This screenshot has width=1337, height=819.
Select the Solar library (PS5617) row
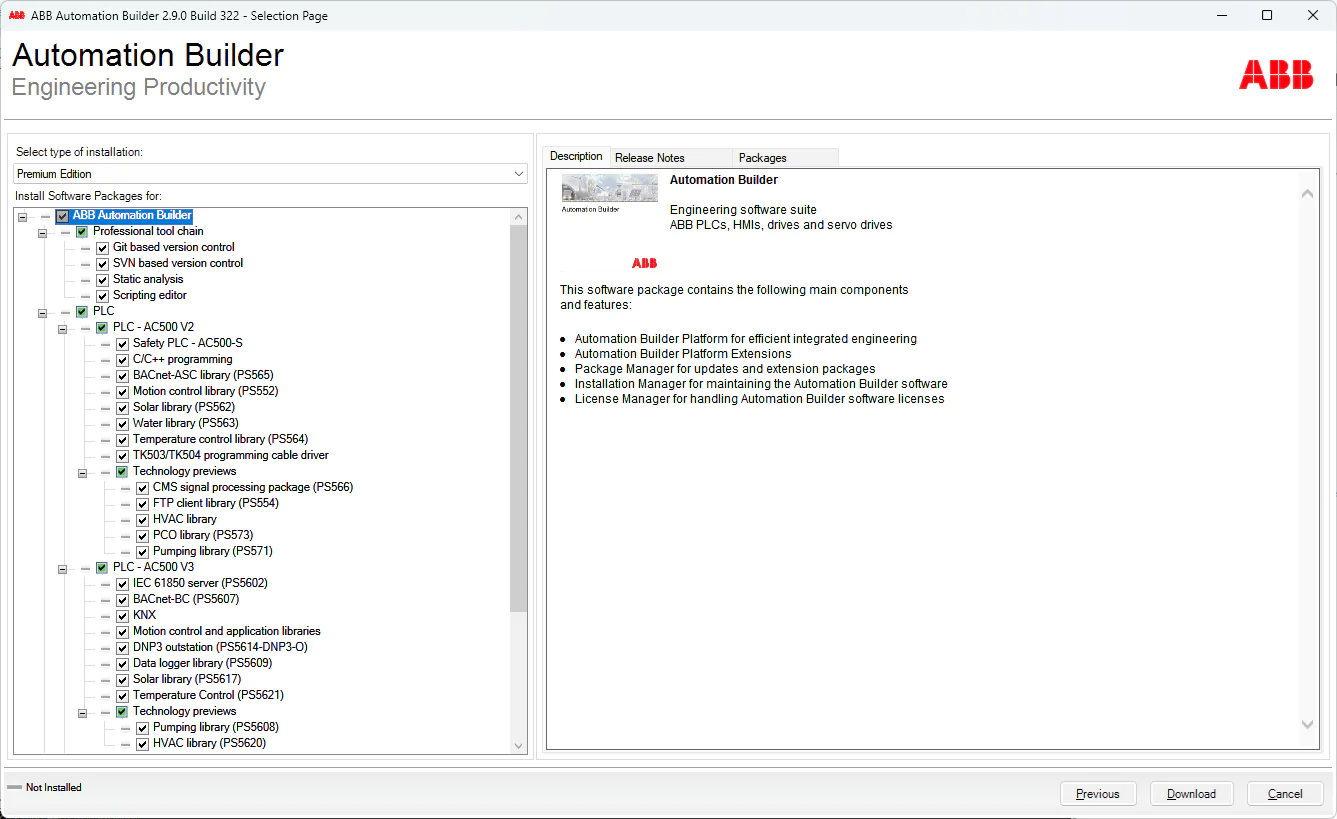click(x=187, y=679)
